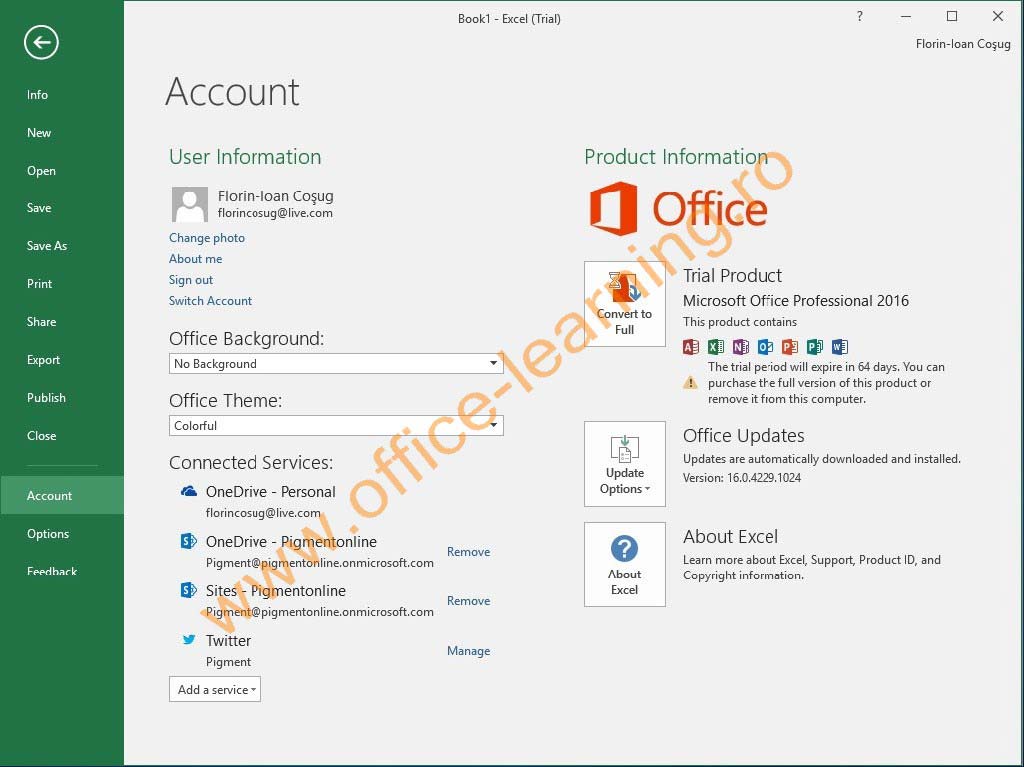Viewport: 1024px width, 767px height.
Task: Click the Change photo link
Action: click(207, 238)
